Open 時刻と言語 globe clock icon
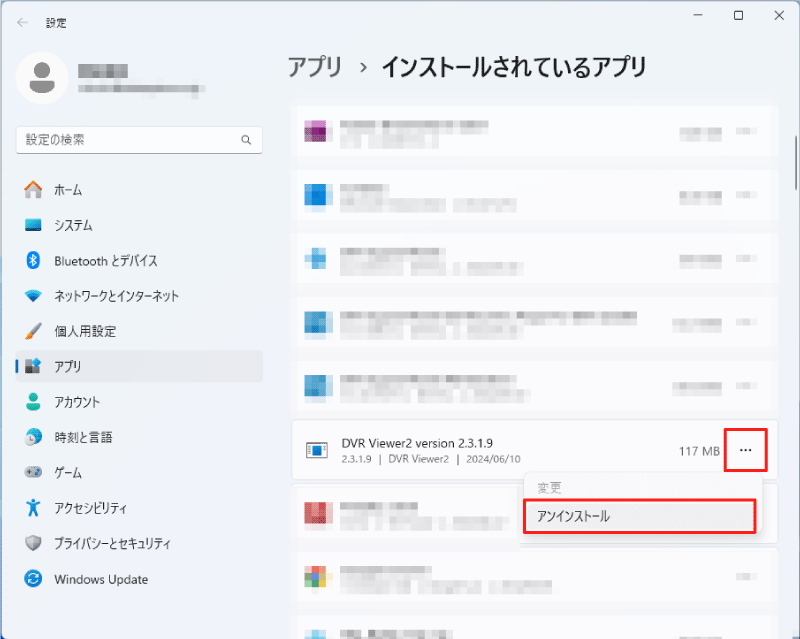 [34, 437]
